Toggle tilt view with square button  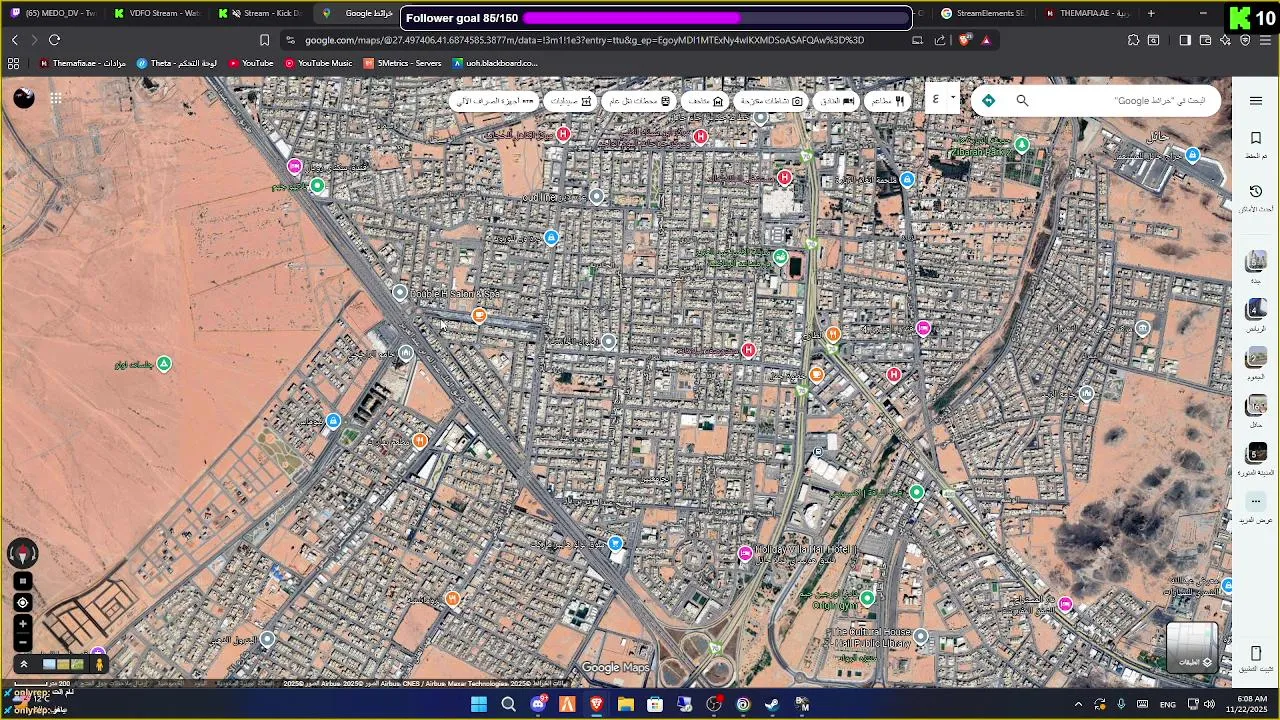(x=23, y=581)
